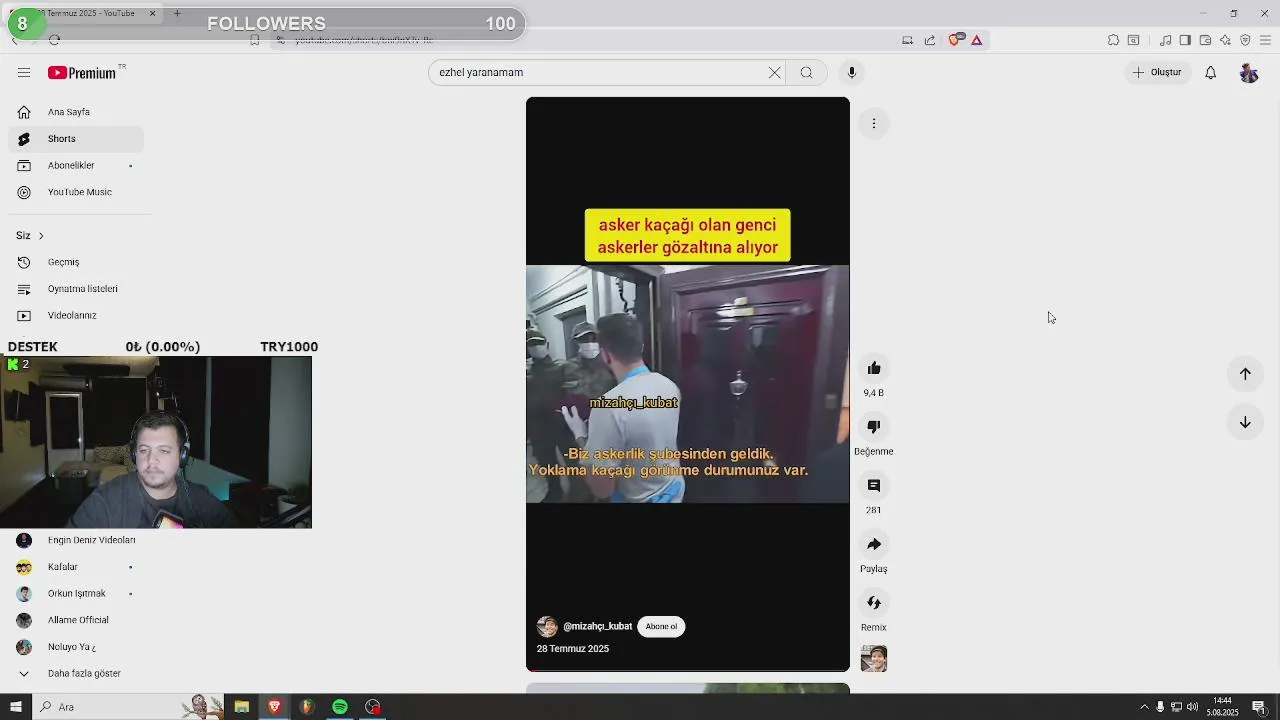Open the Kafalar subscription channel

tap(75, 567)
